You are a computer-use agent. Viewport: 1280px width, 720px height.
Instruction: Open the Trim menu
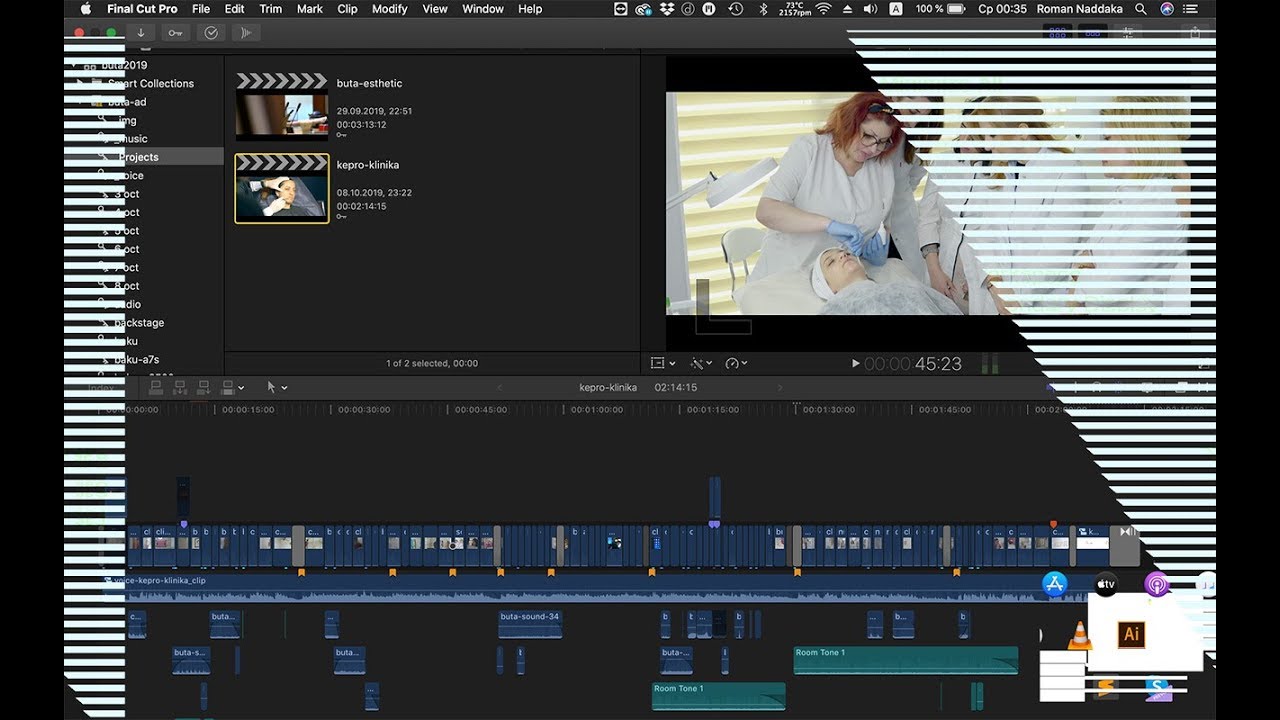point(271,9)
